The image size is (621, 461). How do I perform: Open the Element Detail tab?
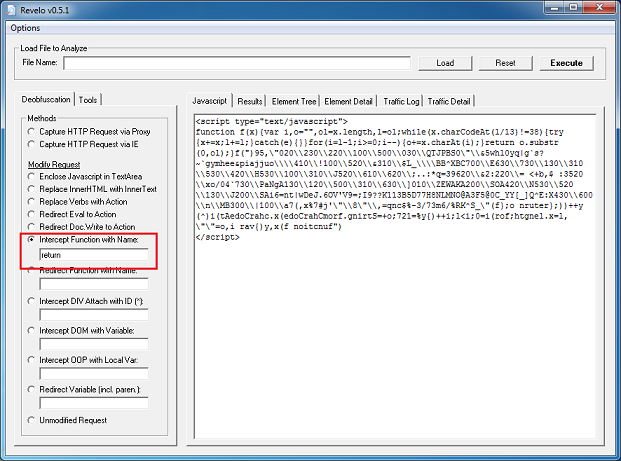click(x=349, y=101)
